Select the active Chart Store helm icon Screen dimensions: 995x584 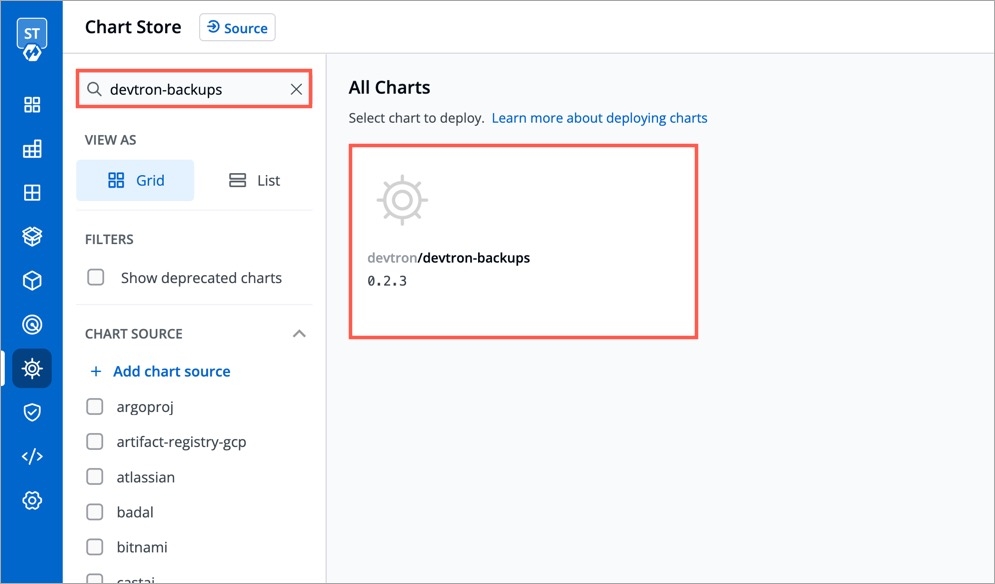click(x=32, y=368)
